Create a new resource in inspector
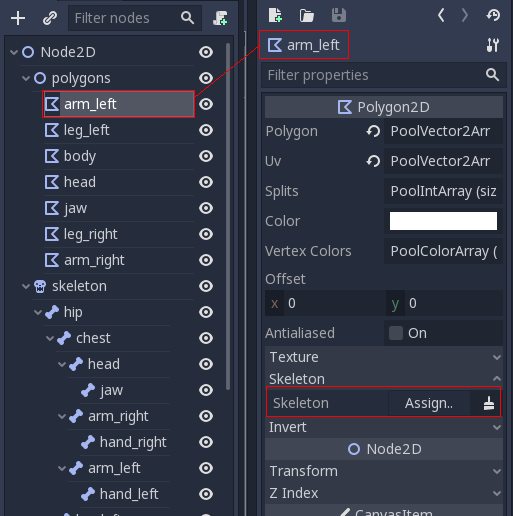The height and width of the screenshot is (516, 513). click(276, 15)
